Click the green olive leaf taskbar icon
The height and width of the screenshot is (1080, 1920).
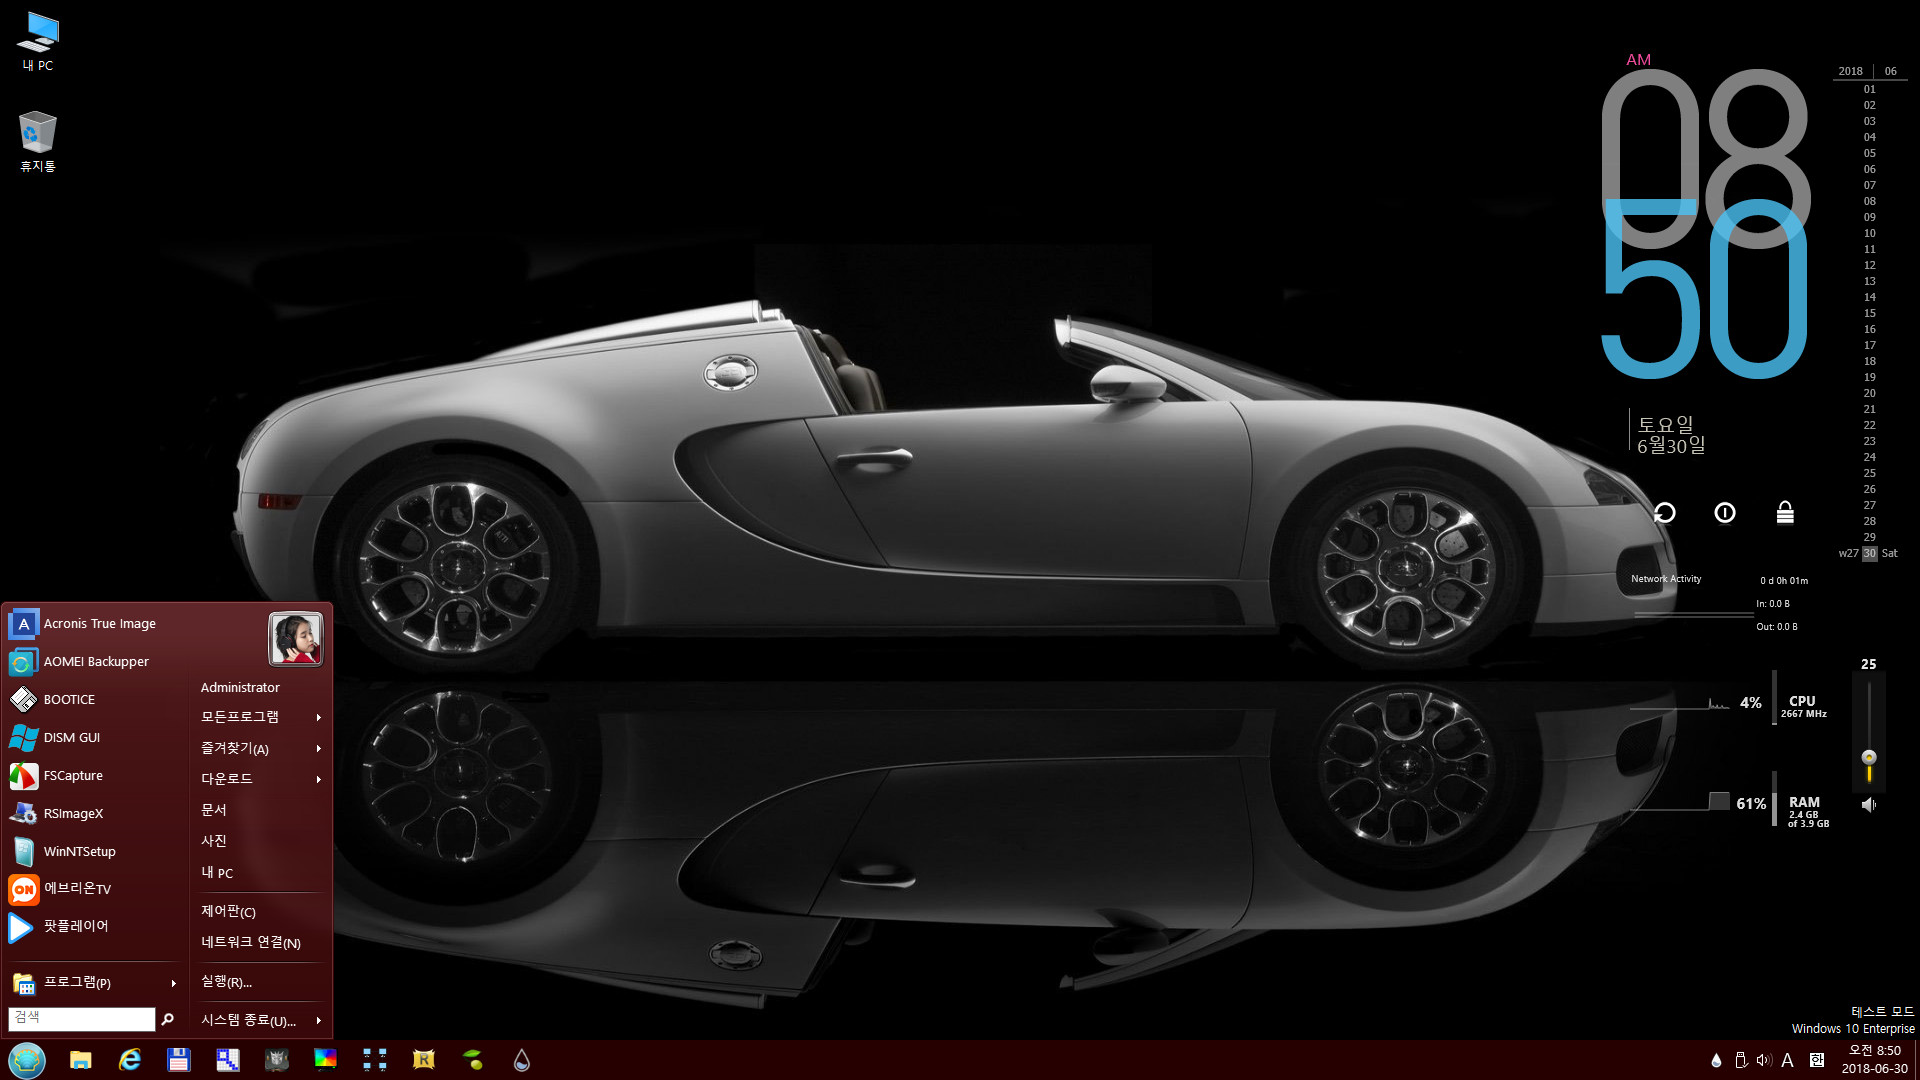[x=473, y=1060]
